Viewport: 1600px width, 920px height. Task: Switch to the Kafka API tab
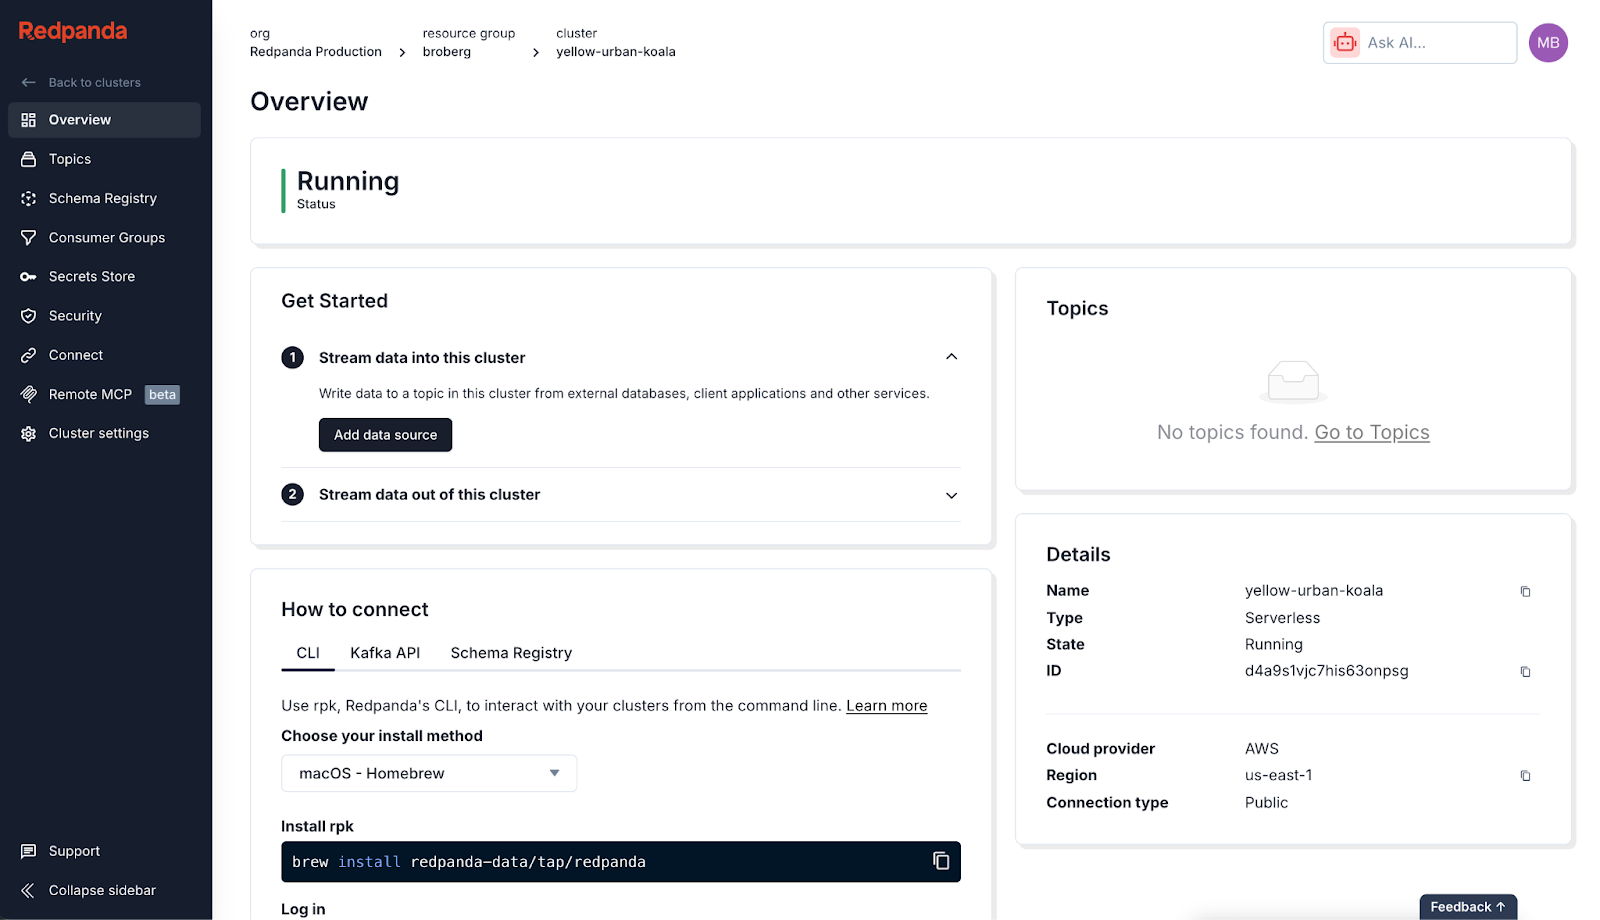[385, 653]
